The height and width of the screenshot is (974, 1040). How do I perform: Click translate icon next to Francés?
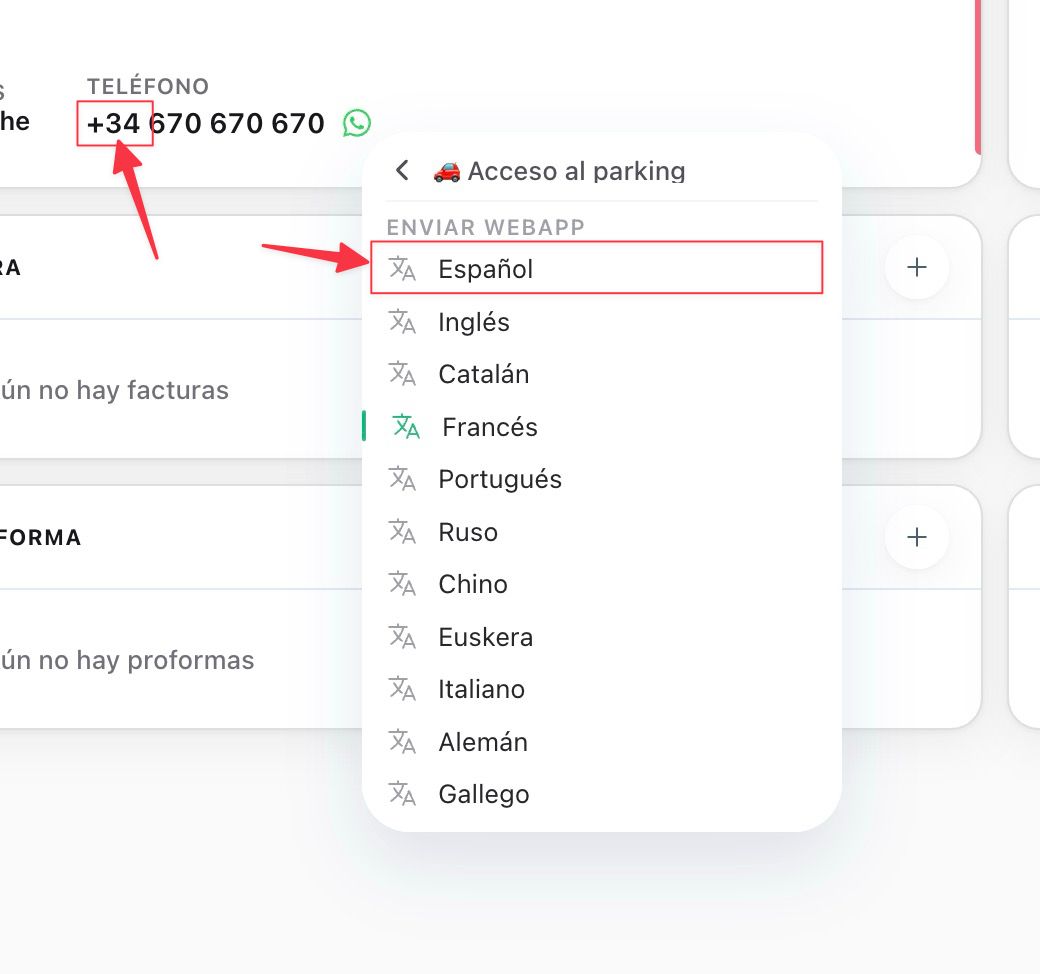406,427
